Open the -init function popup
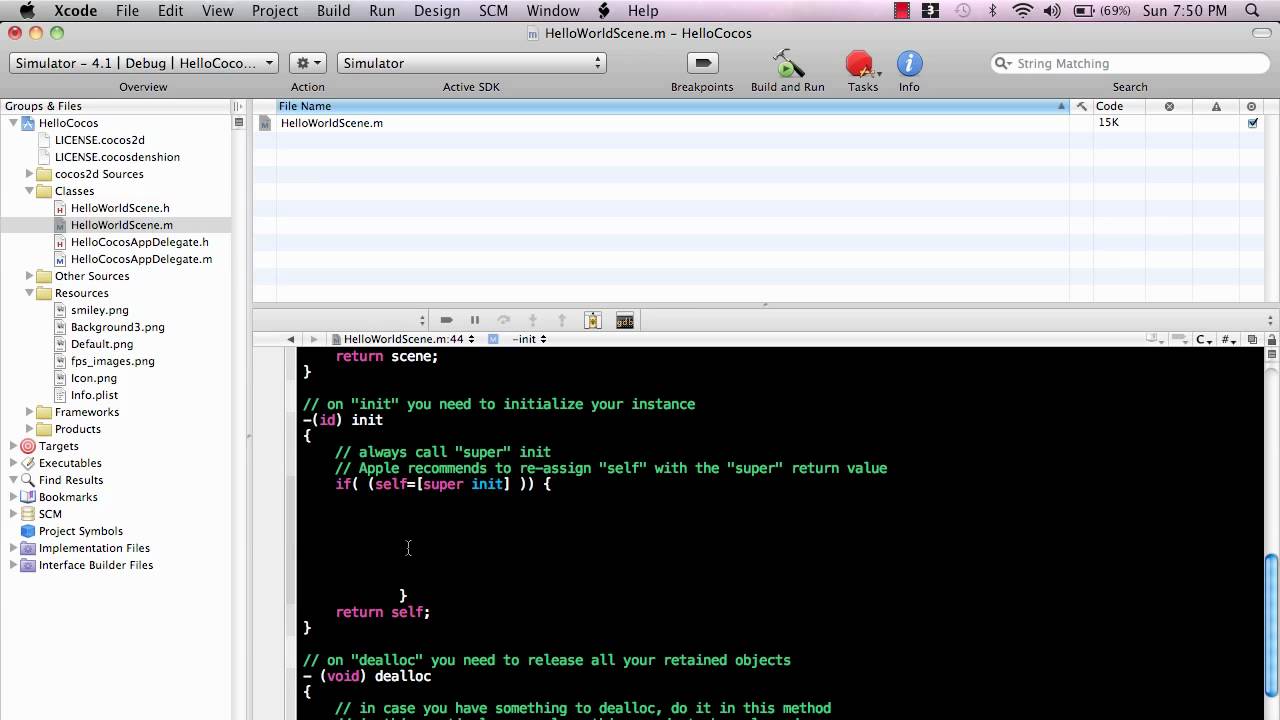Screen dimensions: 1280x720 529,339
